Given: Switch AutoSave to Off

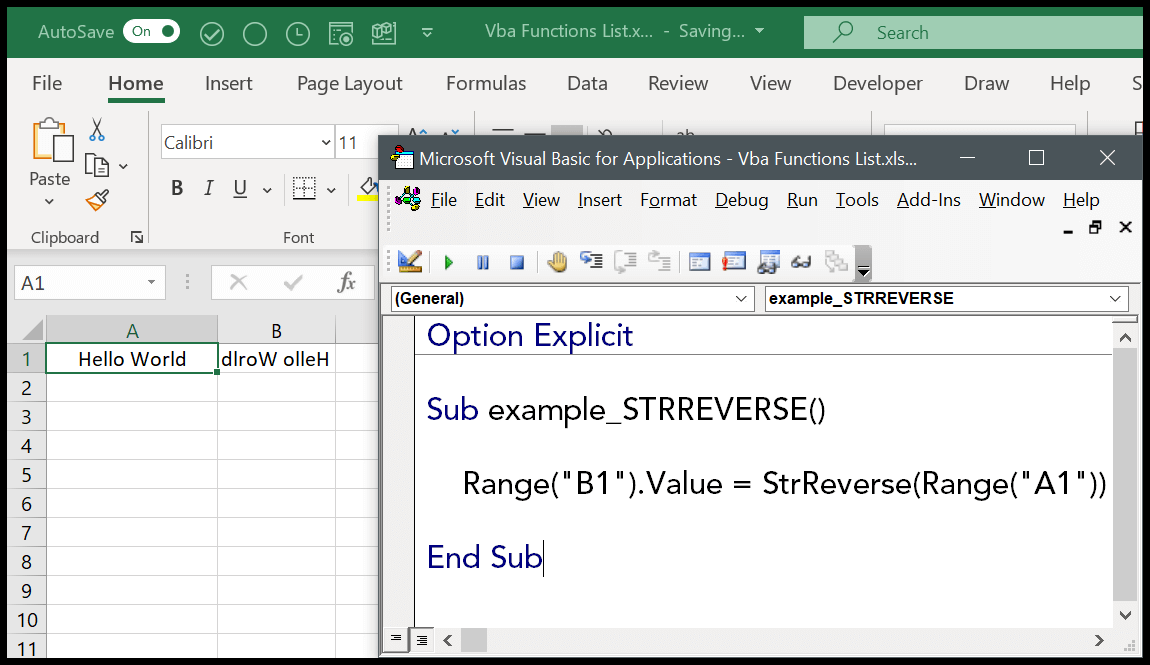Looking at the screenshot, I should point(150,31).
